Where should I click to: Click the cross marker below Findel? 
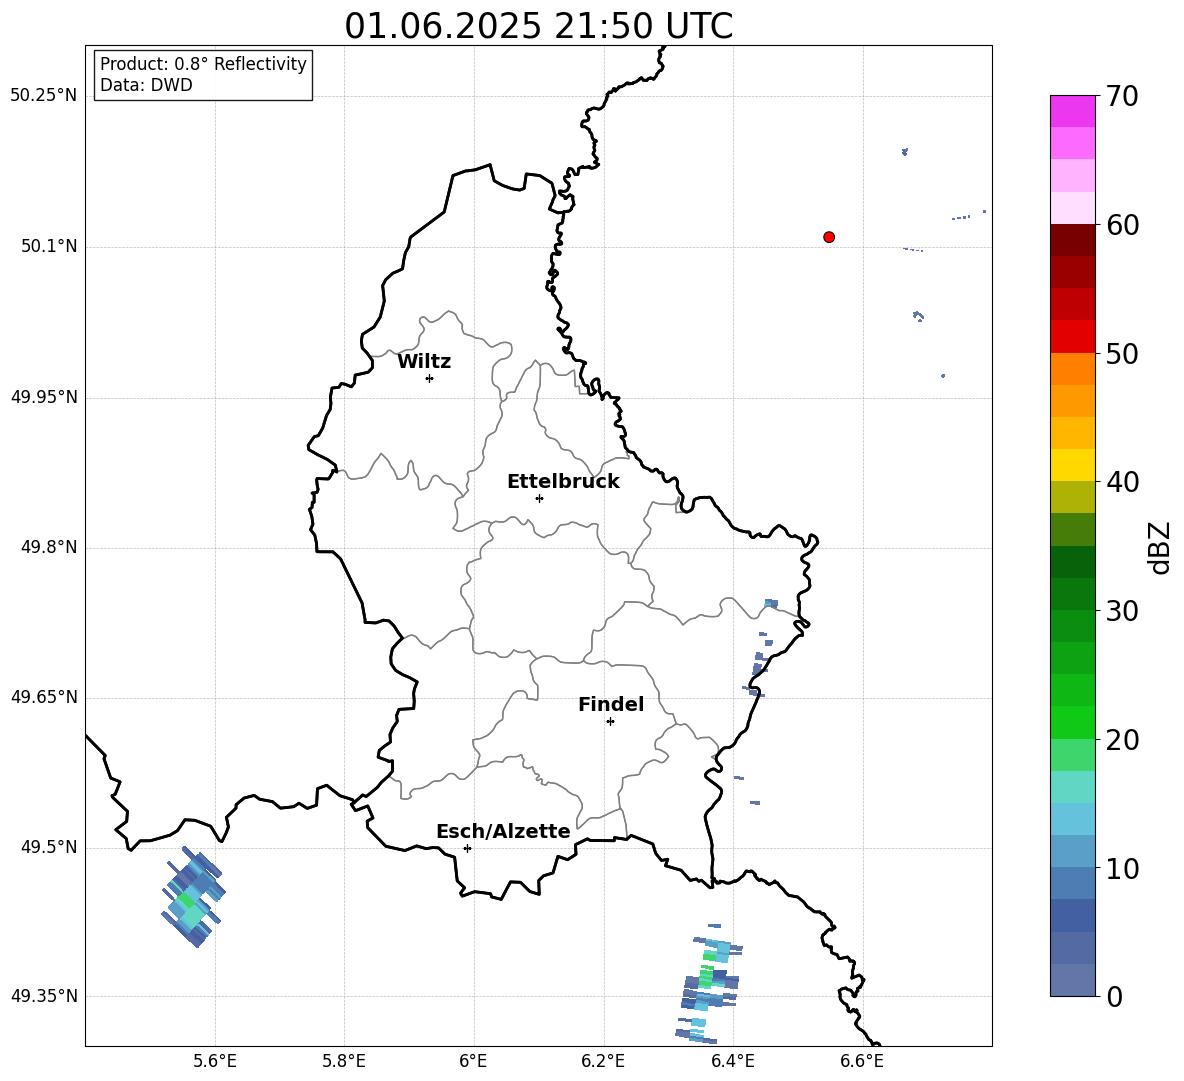[610, 722]
